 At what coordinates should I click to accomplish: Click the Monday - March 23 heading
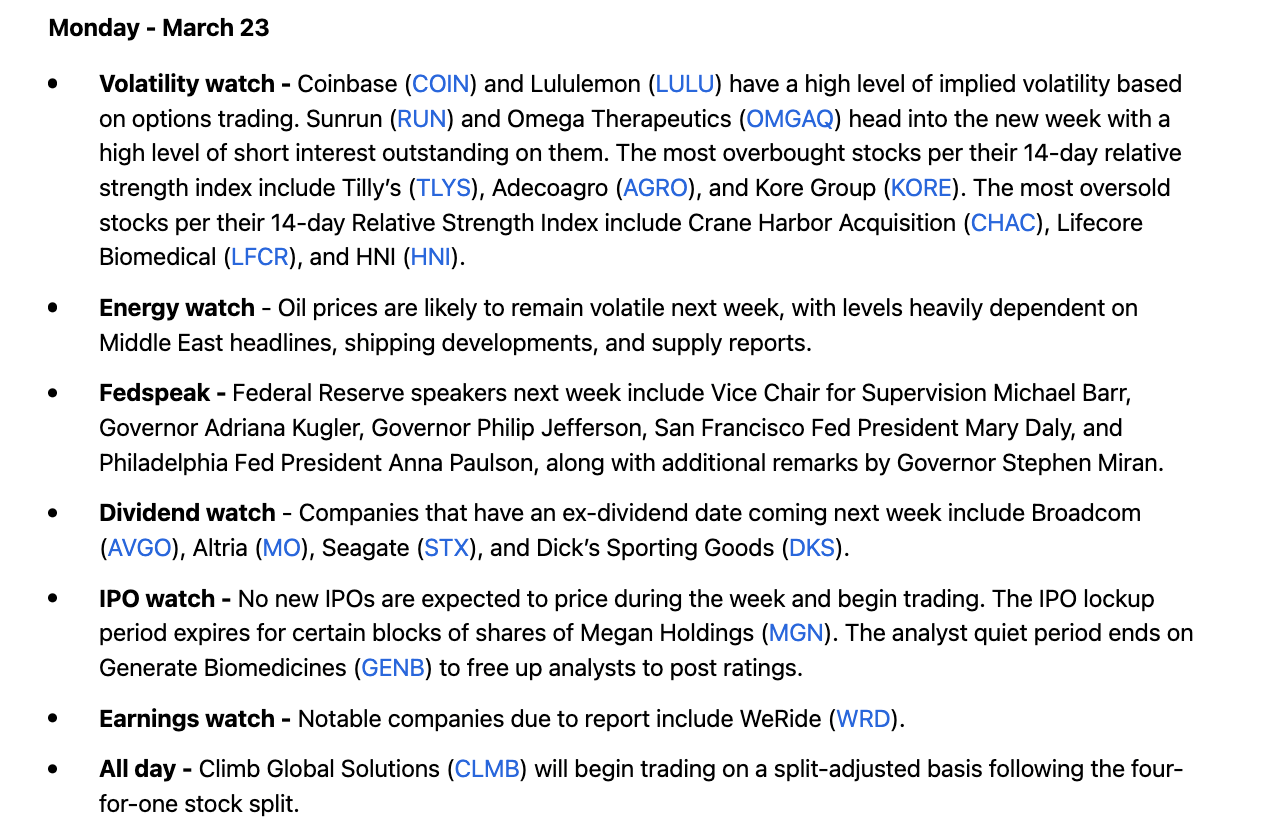tap(159, 28)
